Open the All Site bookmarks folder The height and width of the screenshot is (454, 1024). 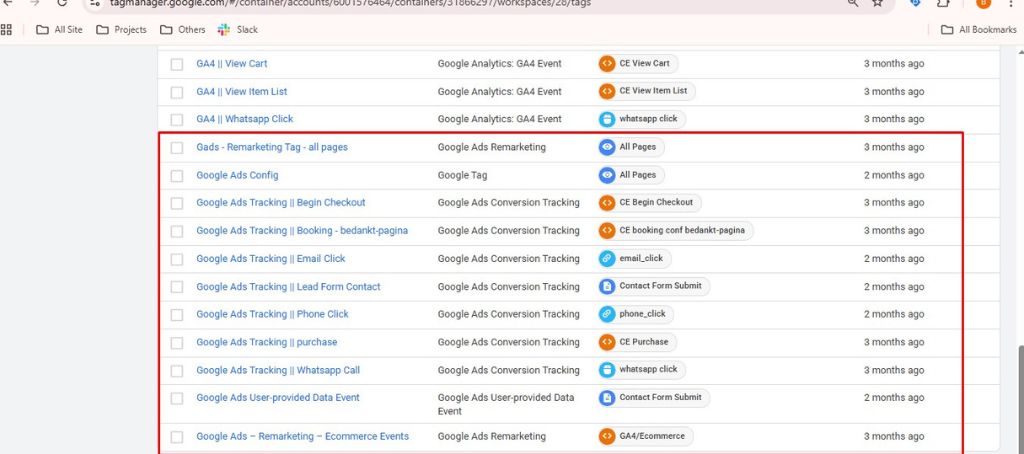coord(59,30)
